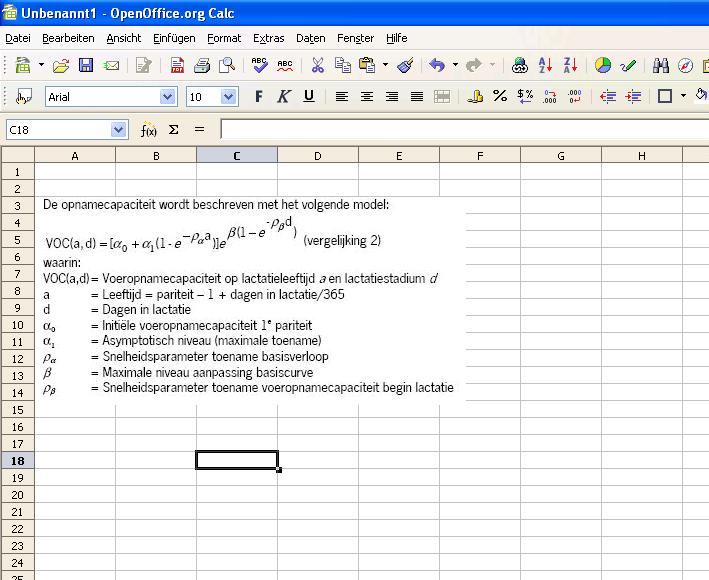Apply Currency number format icon
Viewport: 709px width, 580px height.
coord(475,96)
